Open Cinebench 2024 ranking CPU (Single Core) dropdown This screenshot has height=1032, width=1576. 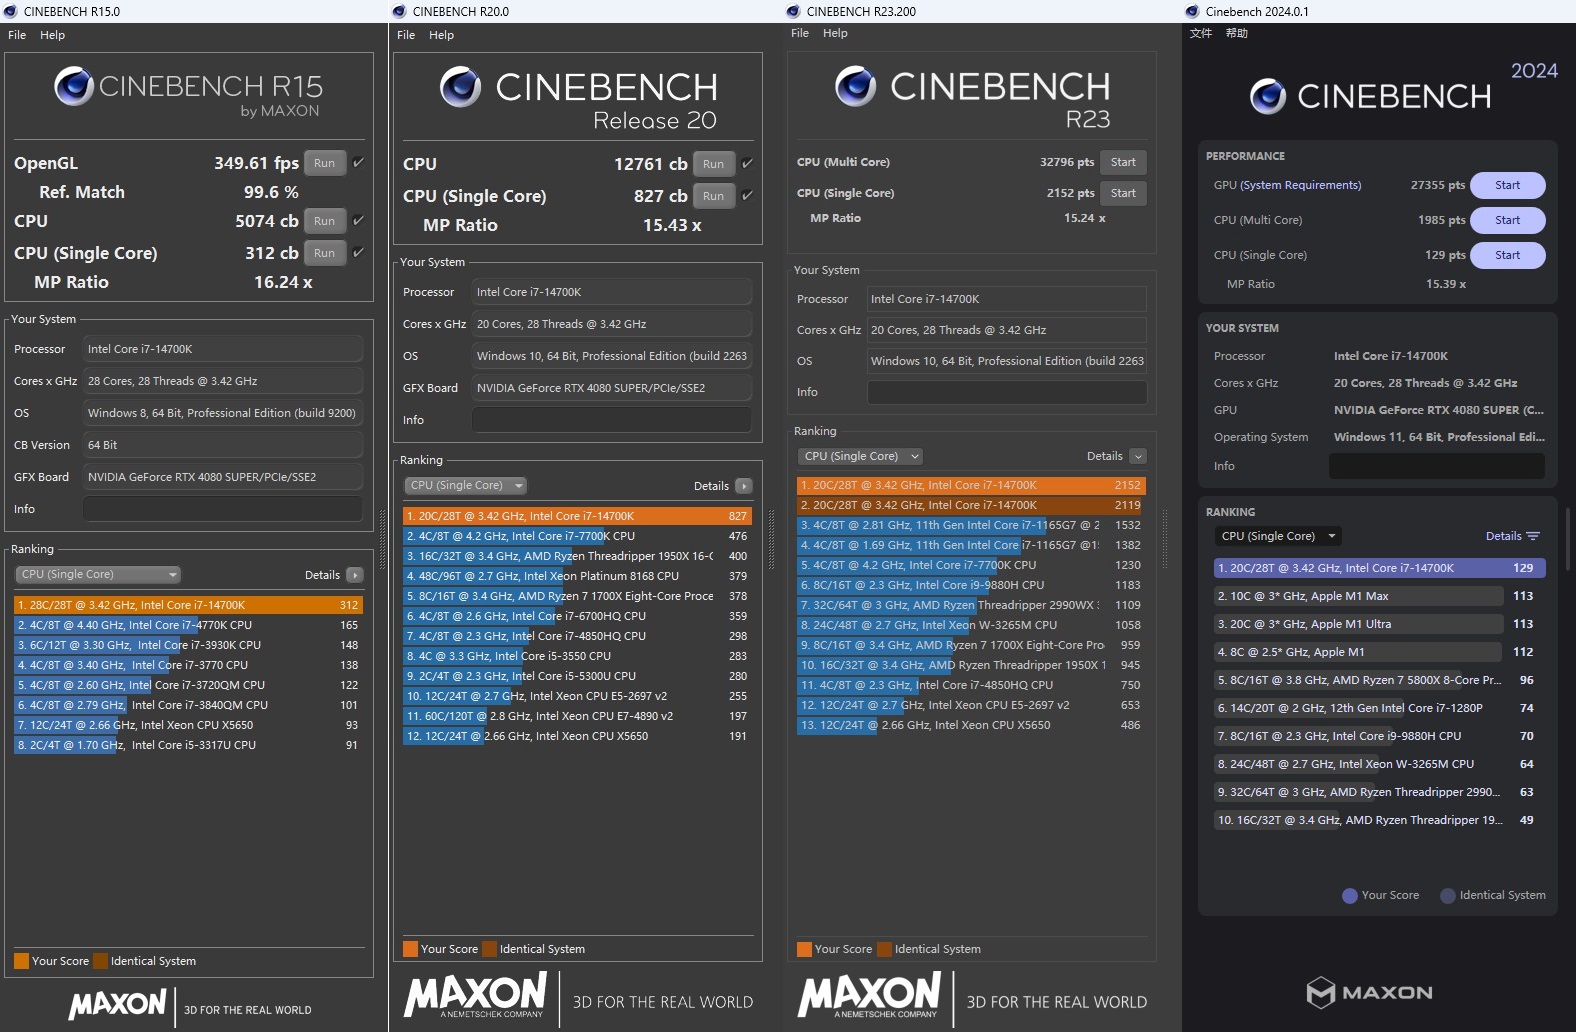pos(1278,536)
